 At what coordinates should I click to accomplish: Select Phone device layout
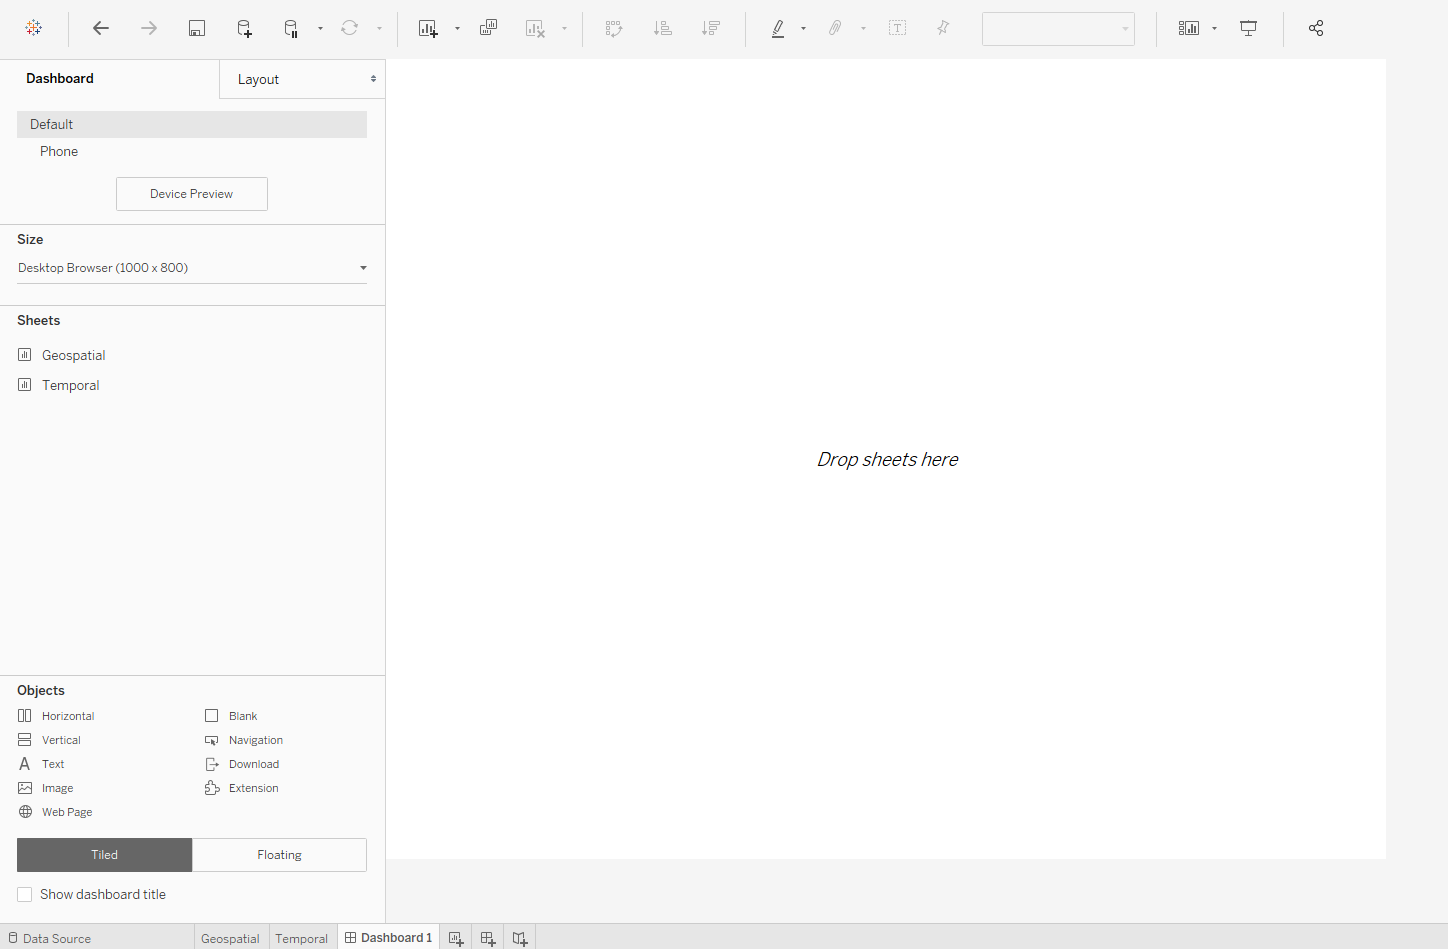click(59, 151)
